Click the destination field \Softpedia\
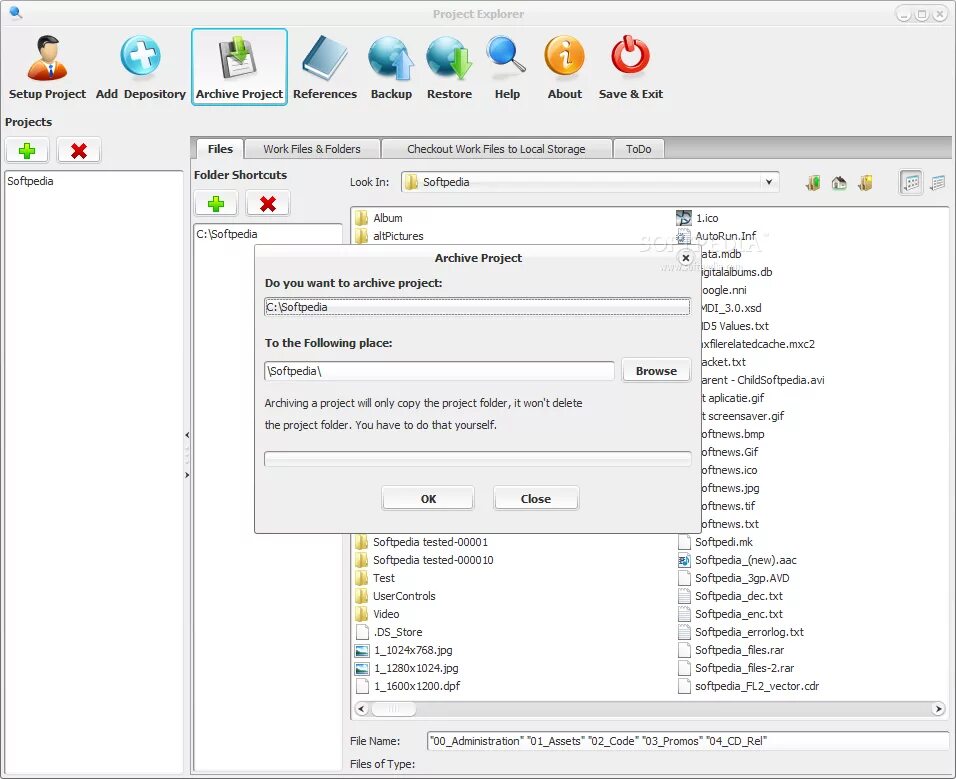956x779 pixels. [x=439, y=371]
